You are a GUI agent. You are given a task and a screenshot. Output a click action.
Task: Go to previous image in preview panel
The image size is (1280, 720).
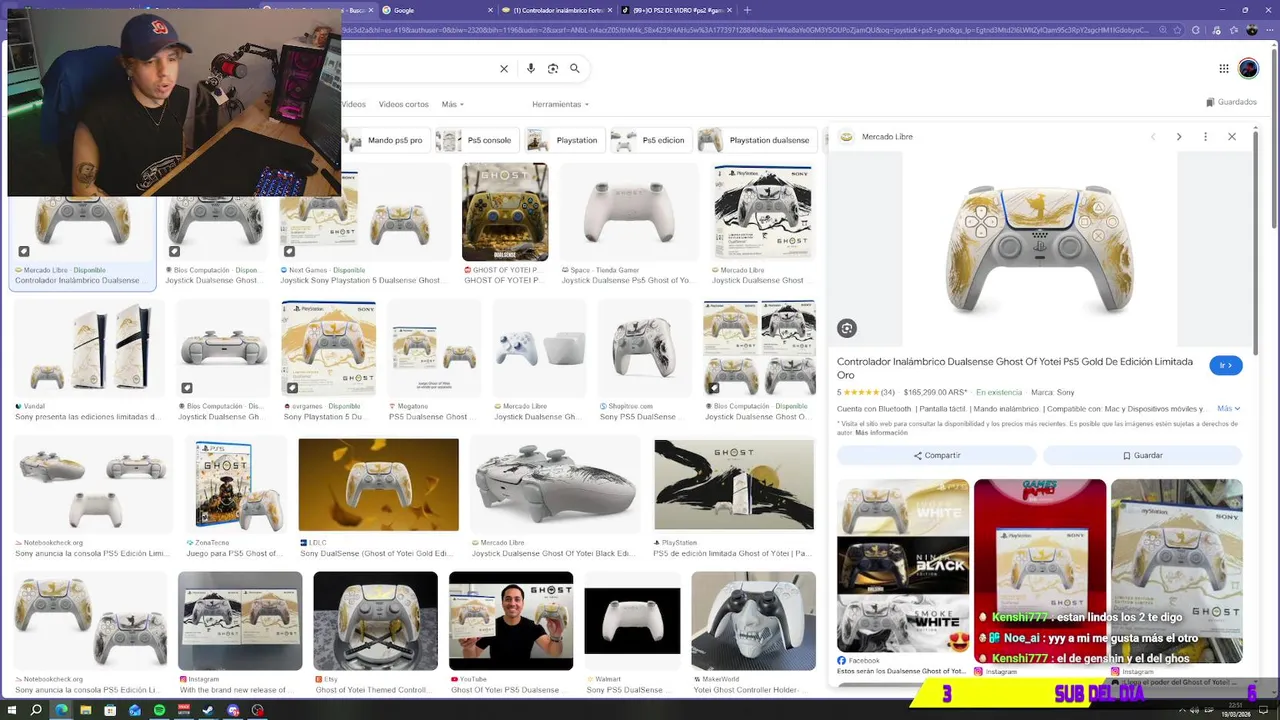coord(1152,137)
